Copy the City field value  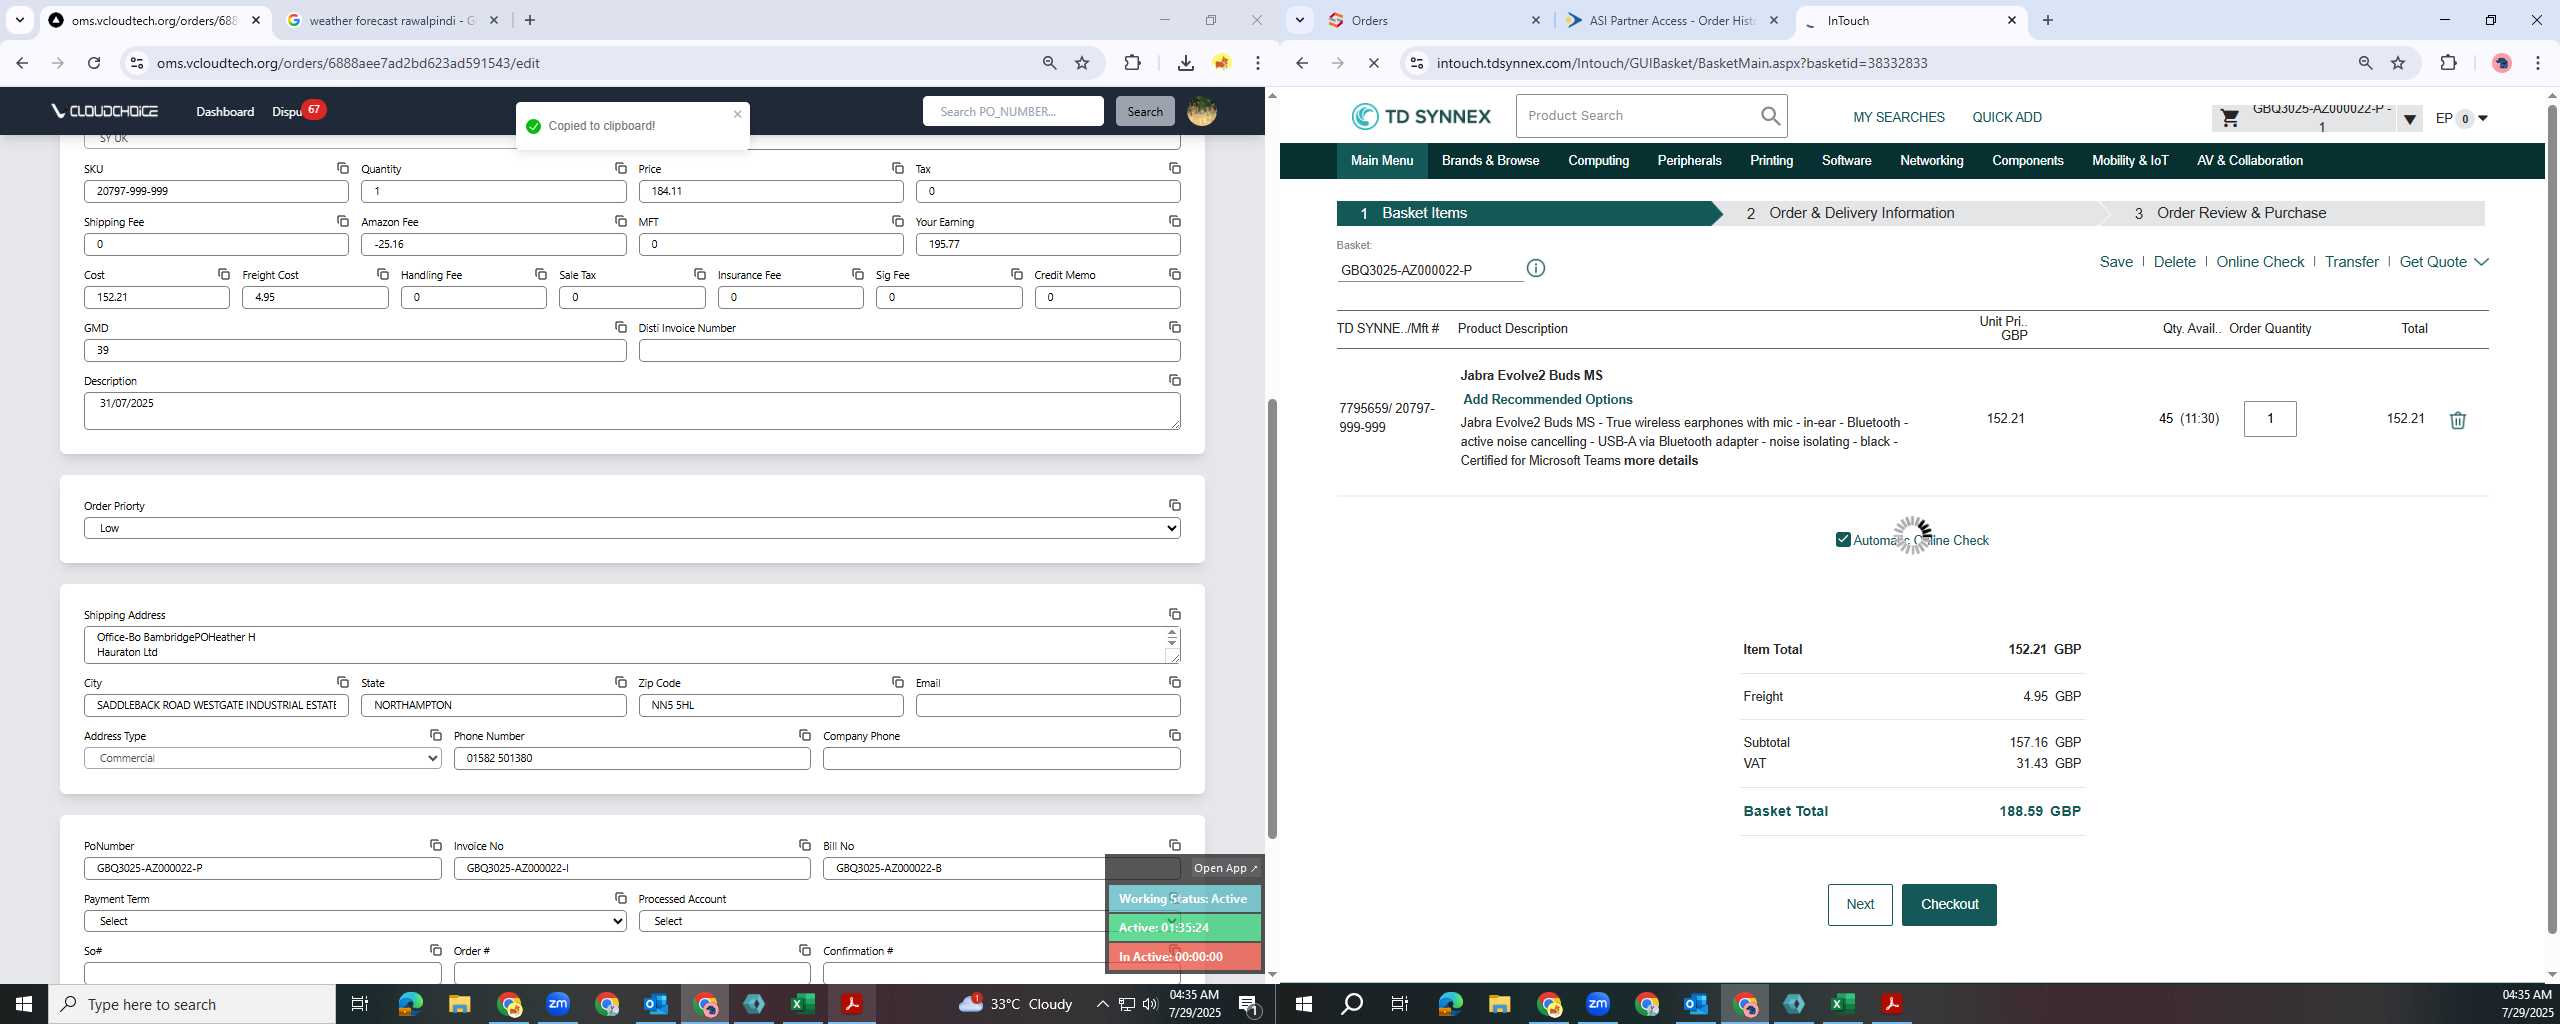(x=342, y=682)
